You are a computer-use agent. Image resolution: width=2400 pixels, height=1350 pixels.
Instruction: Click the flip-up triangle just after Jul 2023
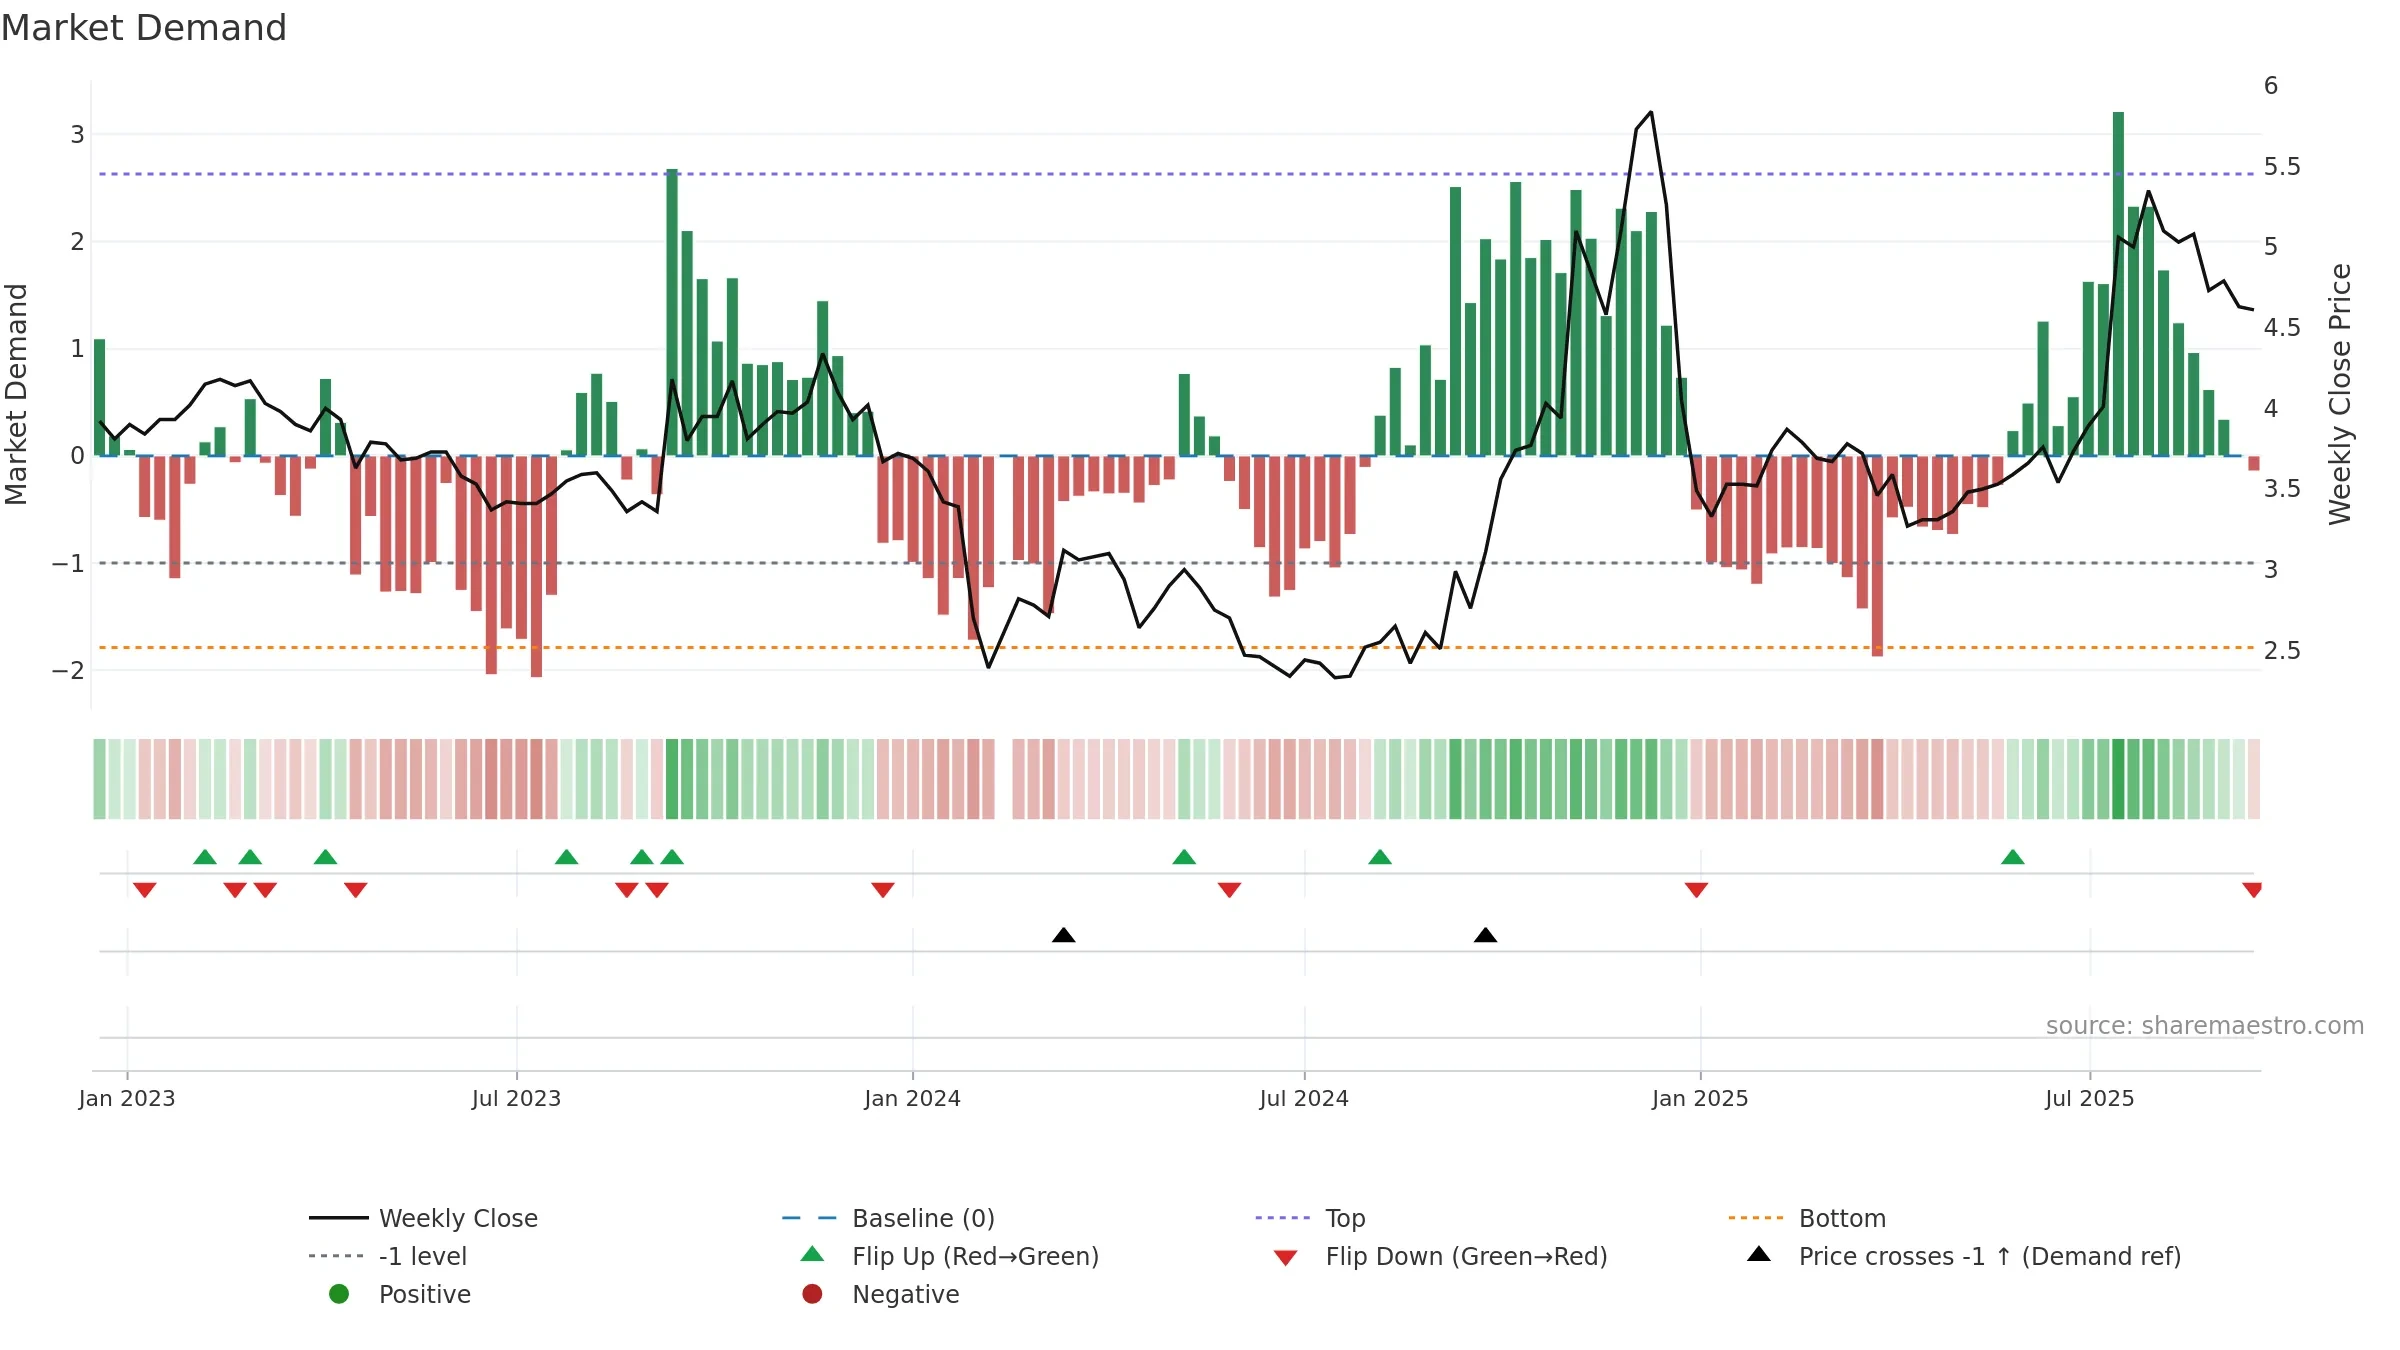coord(566,857)
